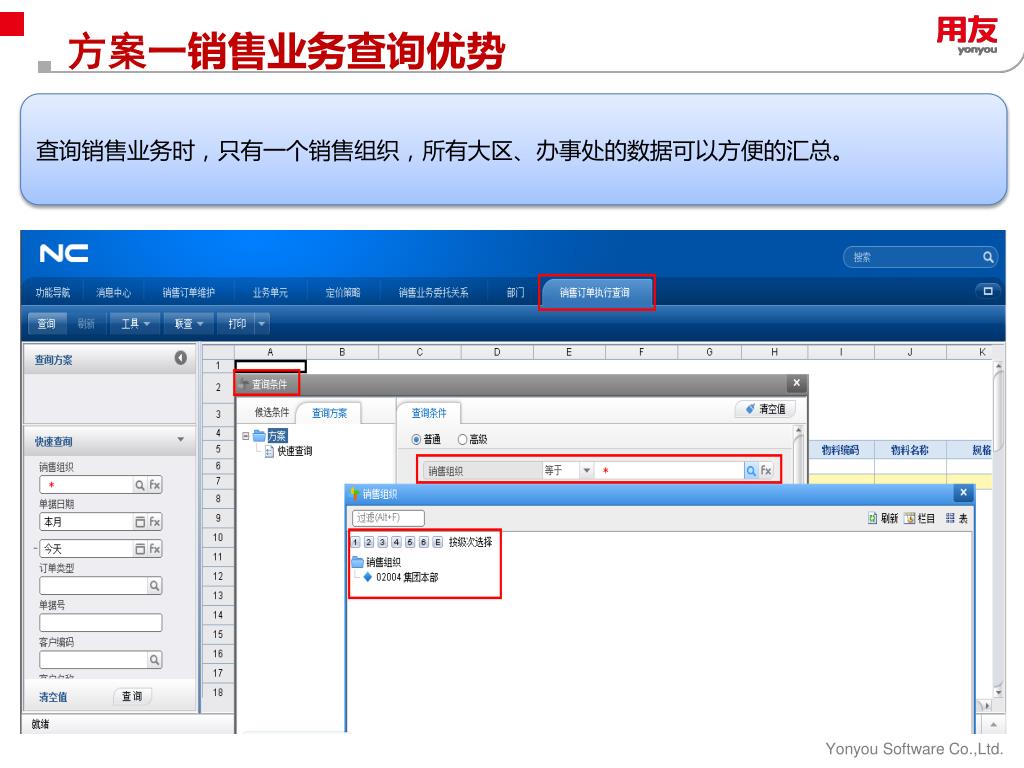This screenshot has height=768, width=1024.
Task: Collapse the 快速查询 section arrow
Action: [x=181, y=440]
